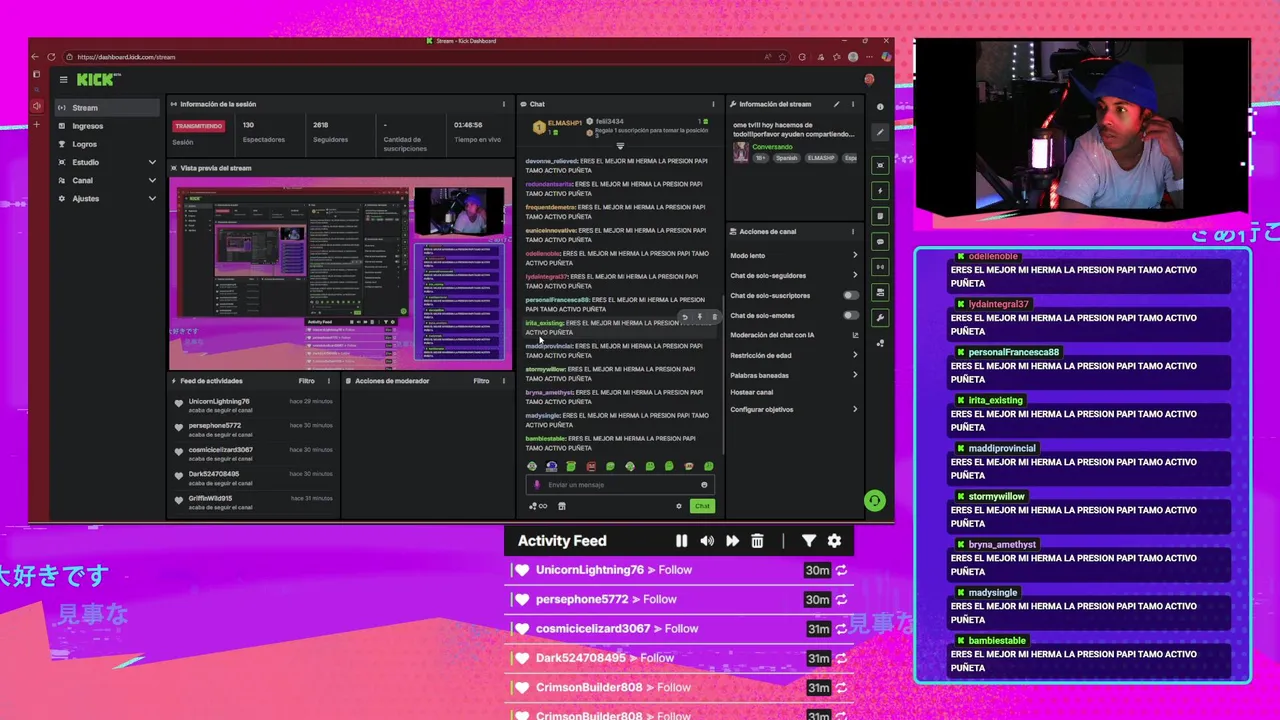Click Filtro in Feed de actividades
This screenshot has width=1280, height=720.
[307, 381]
